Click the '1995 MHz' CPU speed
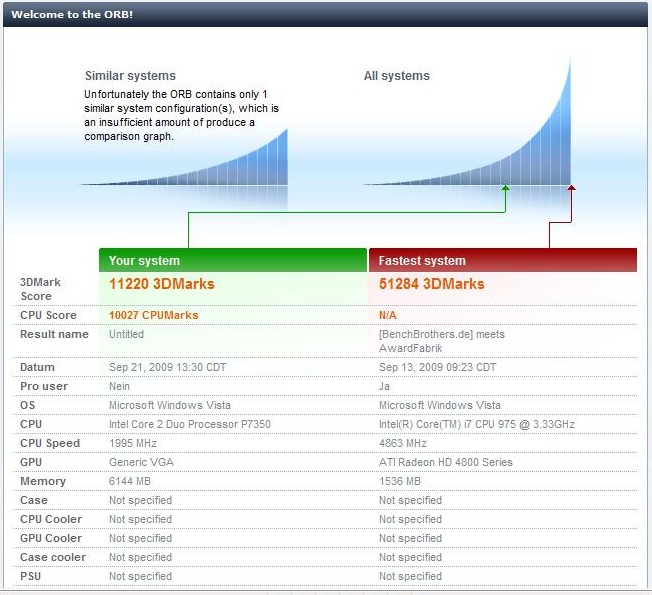Viewport: 652px width, 595px height. [133, 443]
